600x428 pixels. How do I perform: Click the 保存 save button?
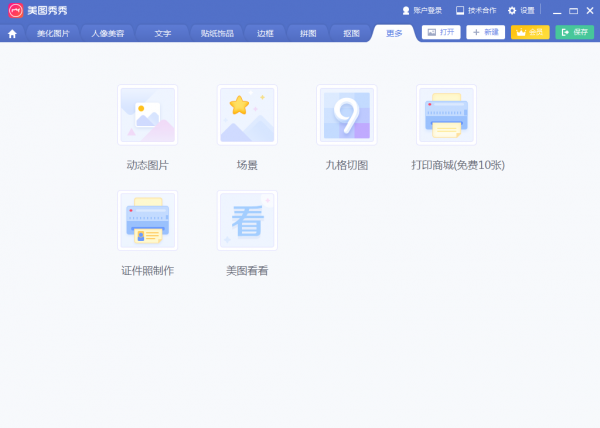[575, 32]
